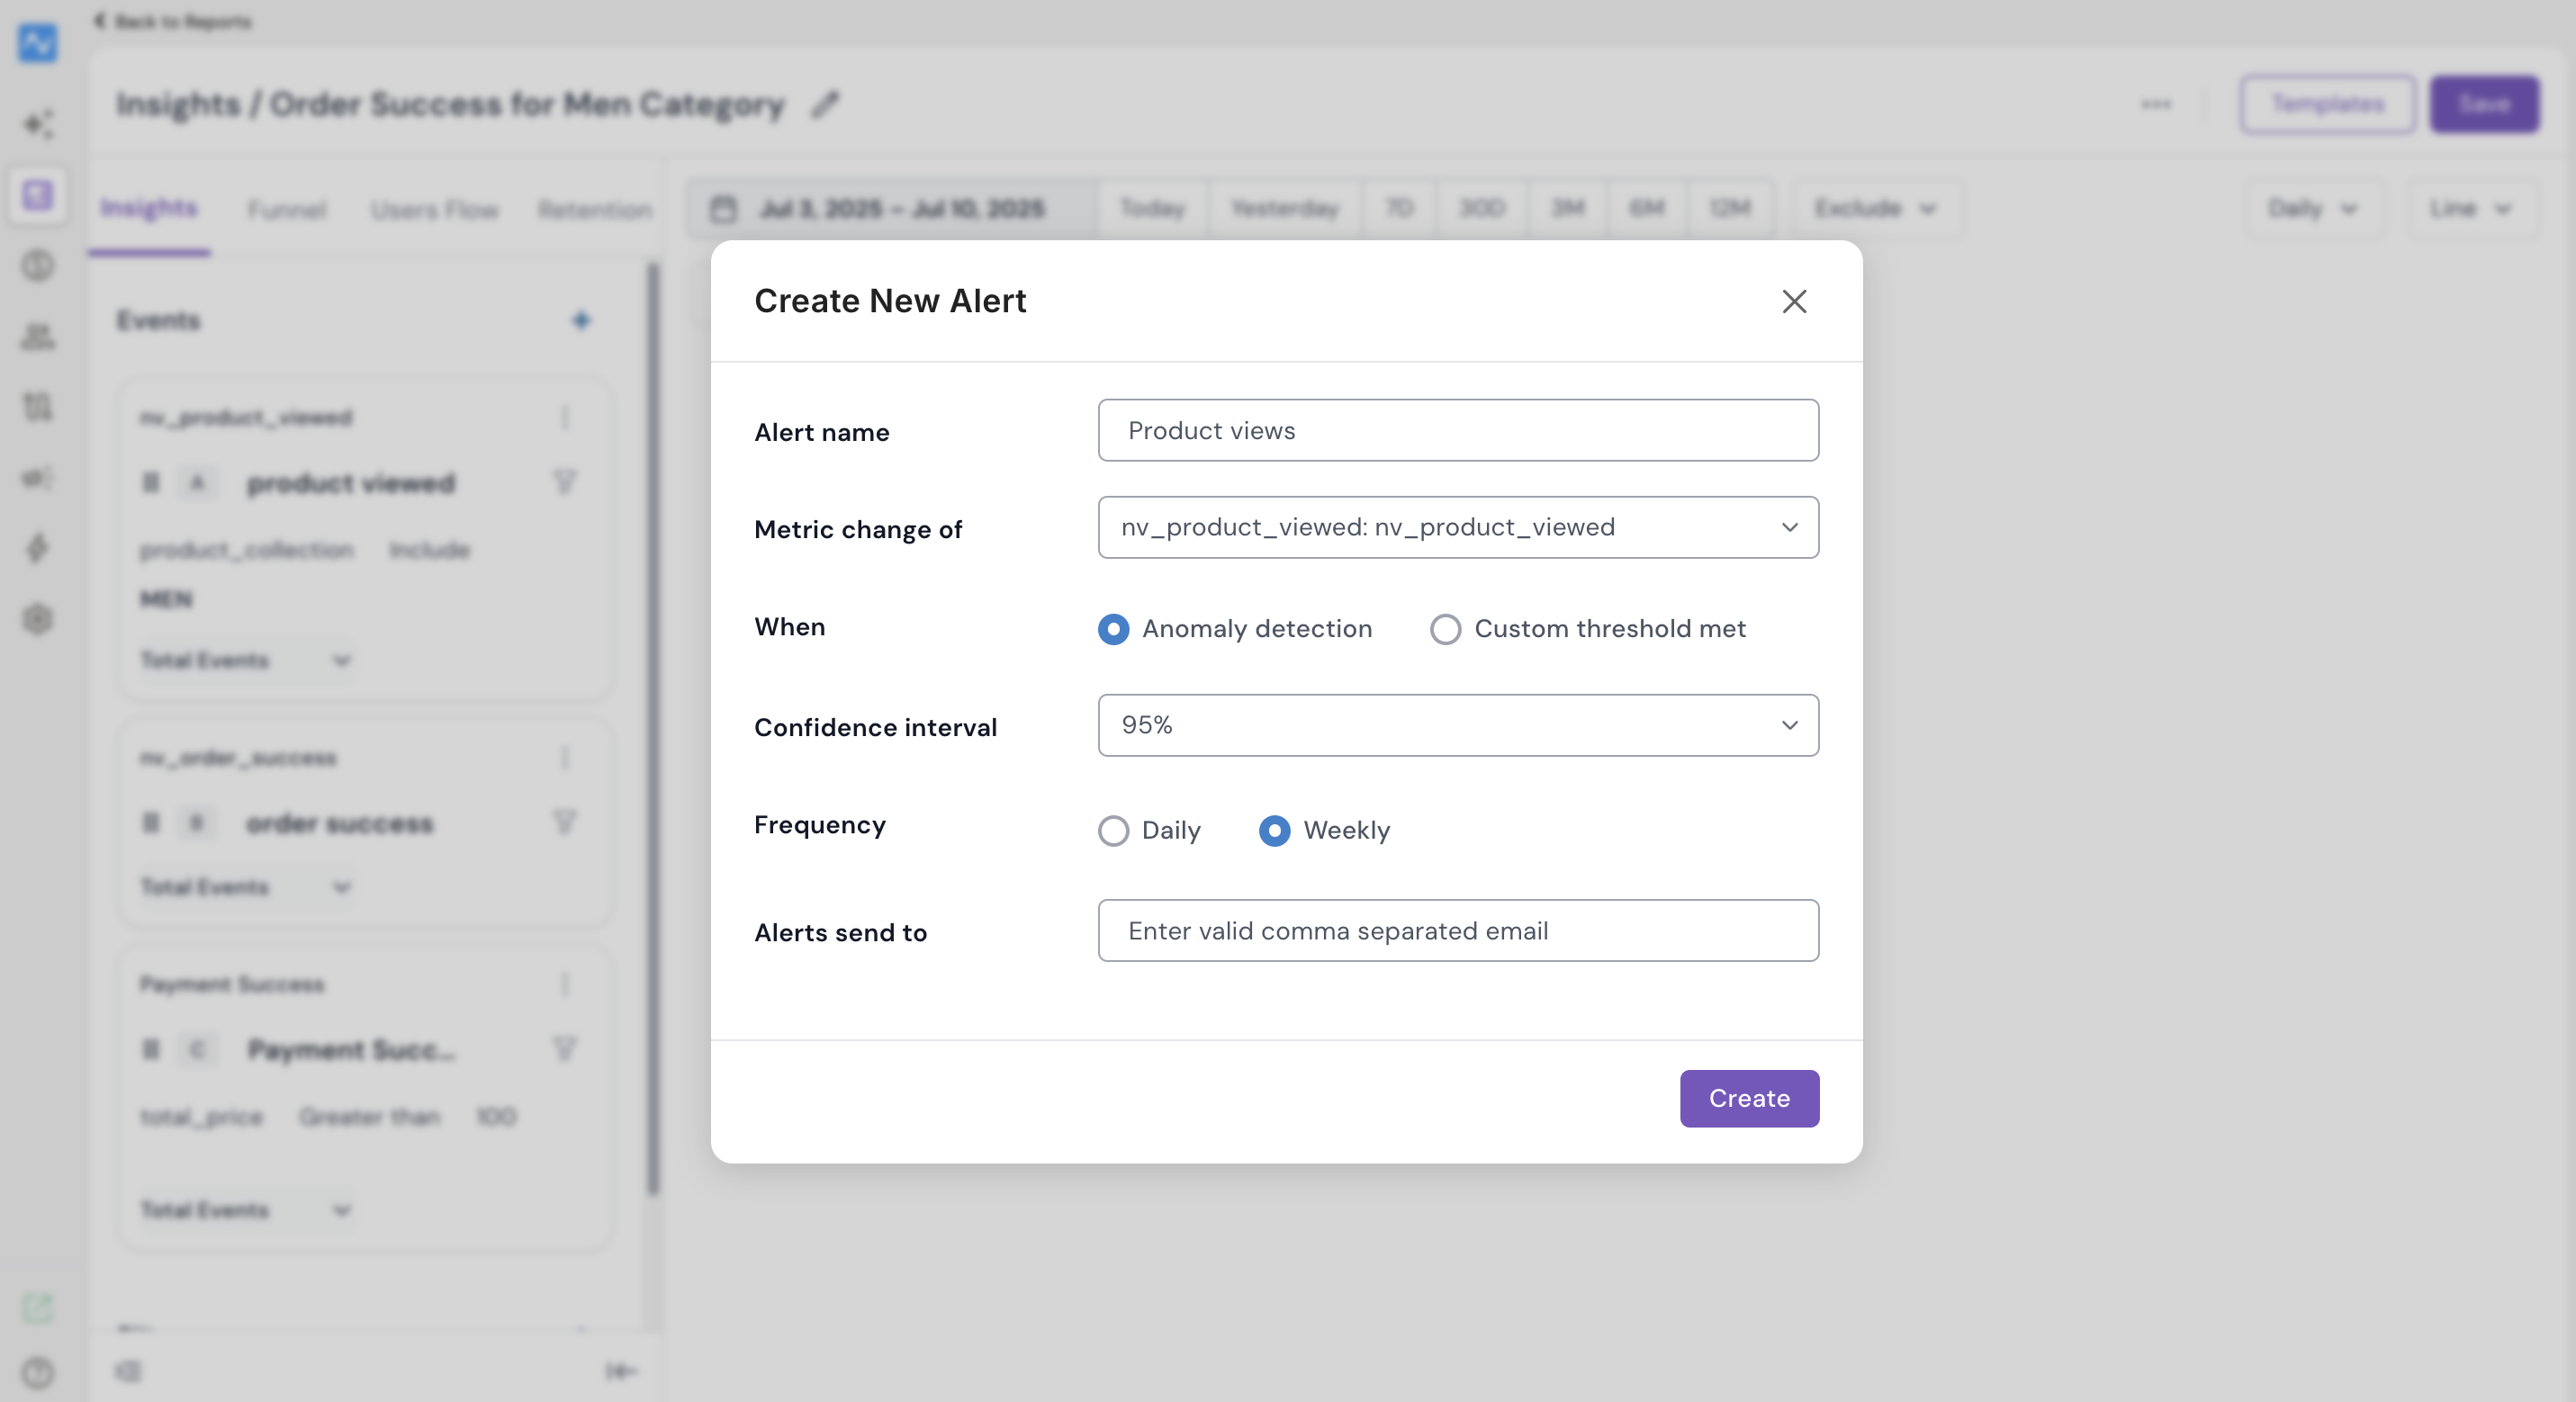This screenshot has width=2576, height=1402.
Task: Open the help icon in sidebar bottom
Action: pos(38,1372)
